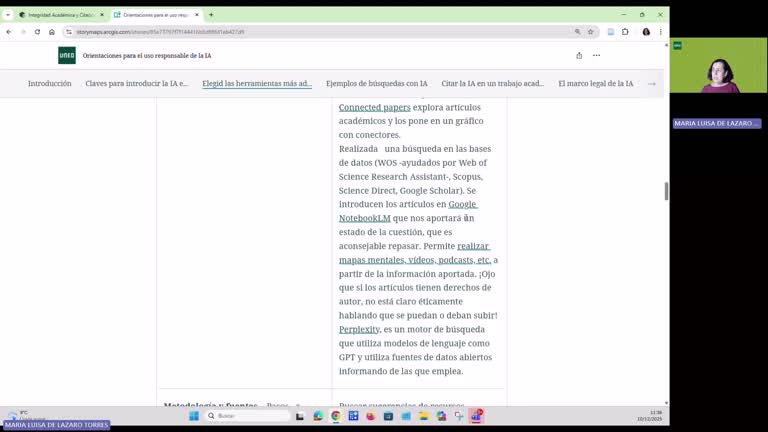This screenshot has height=432, width=768.
Task: Select the presenter webcam thumbnail
Action: (719, 65)
